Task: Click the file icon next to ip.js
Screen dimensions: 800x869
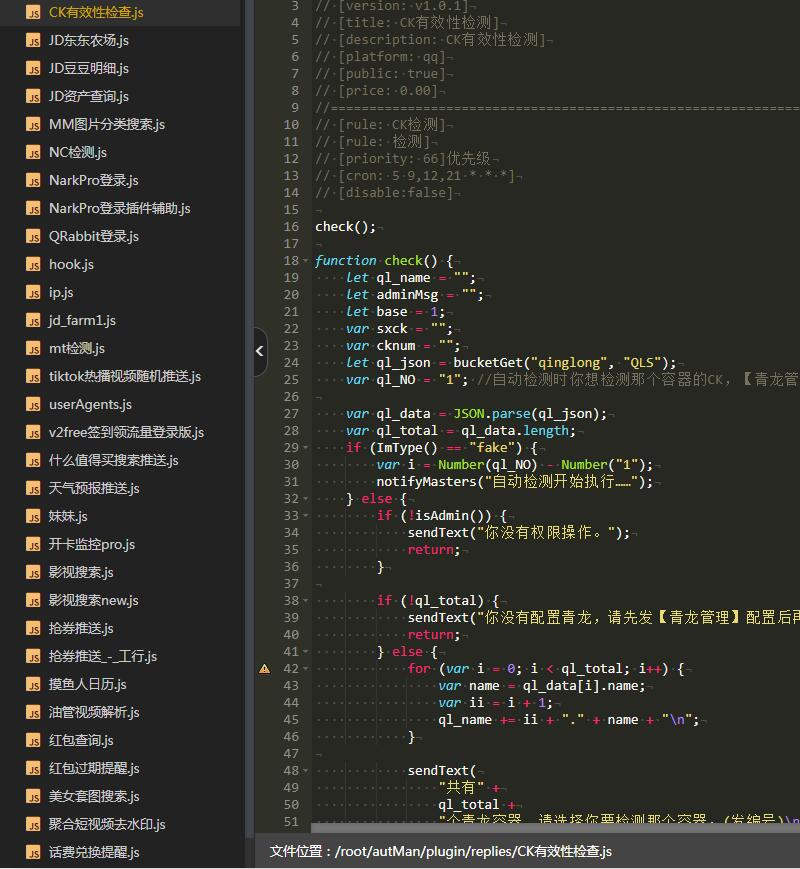Action: (x=32, y=293)
